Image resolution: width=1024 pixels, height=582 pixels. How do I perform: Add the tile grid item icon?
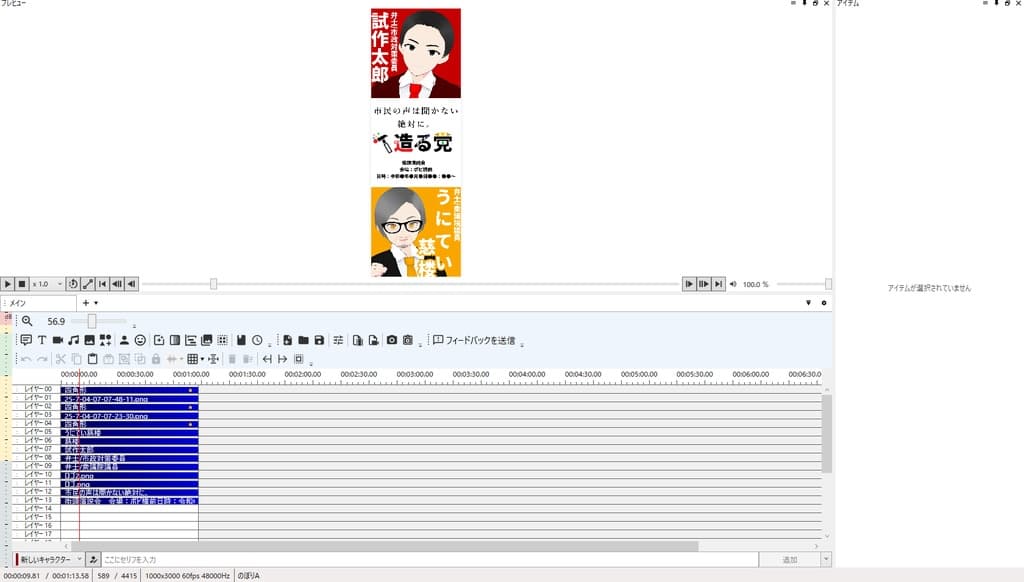coord(223,340)
